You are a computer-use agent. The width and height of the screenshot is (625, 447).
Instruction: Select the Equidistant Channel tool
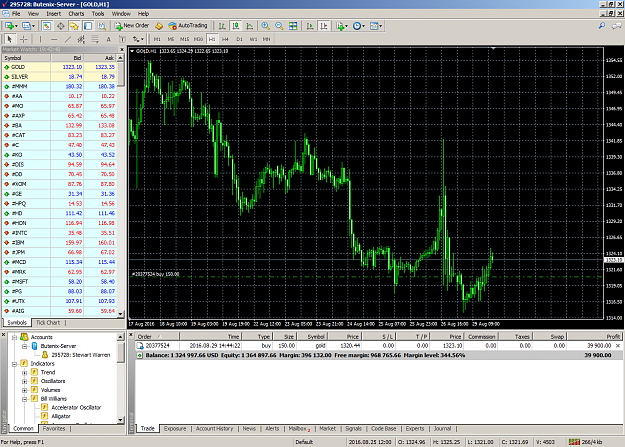pyautogui.click(x=81, y=39)
